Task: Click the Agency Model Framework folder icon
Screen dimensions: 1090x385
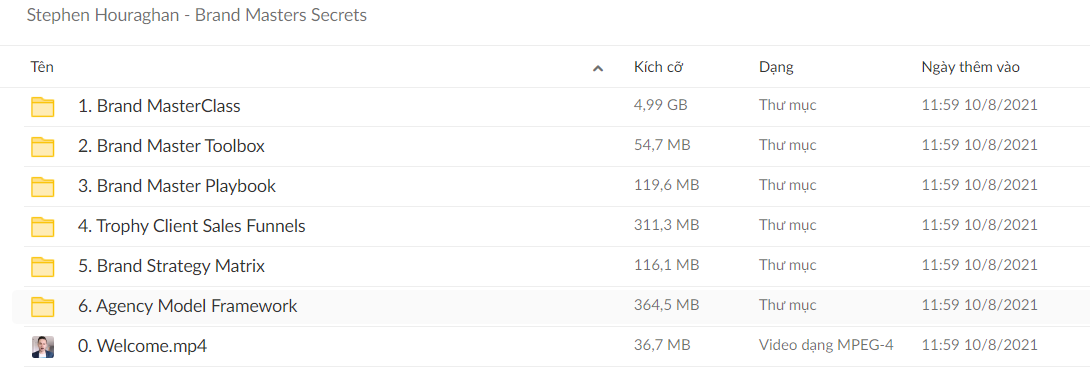Action: pyautogui.click(x=42, y=306)
